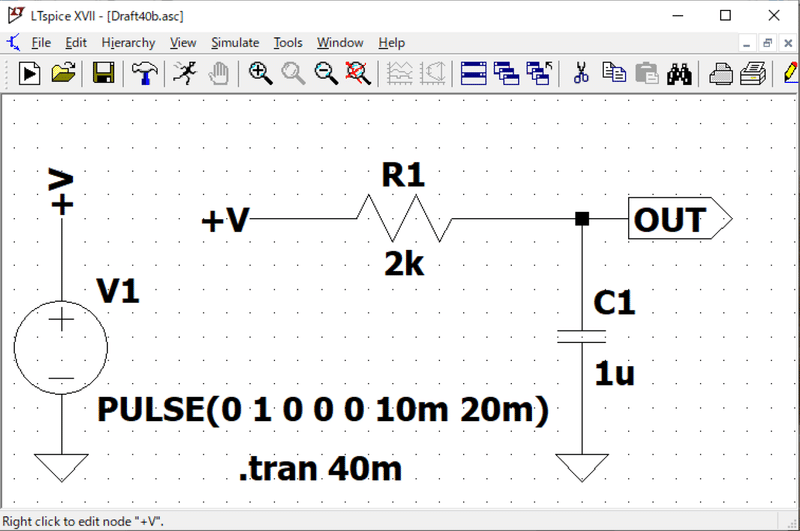Click the Close All Windows icon
This screenshot has width=800, height=531.
pyautogui.click(x=540, y=74)
